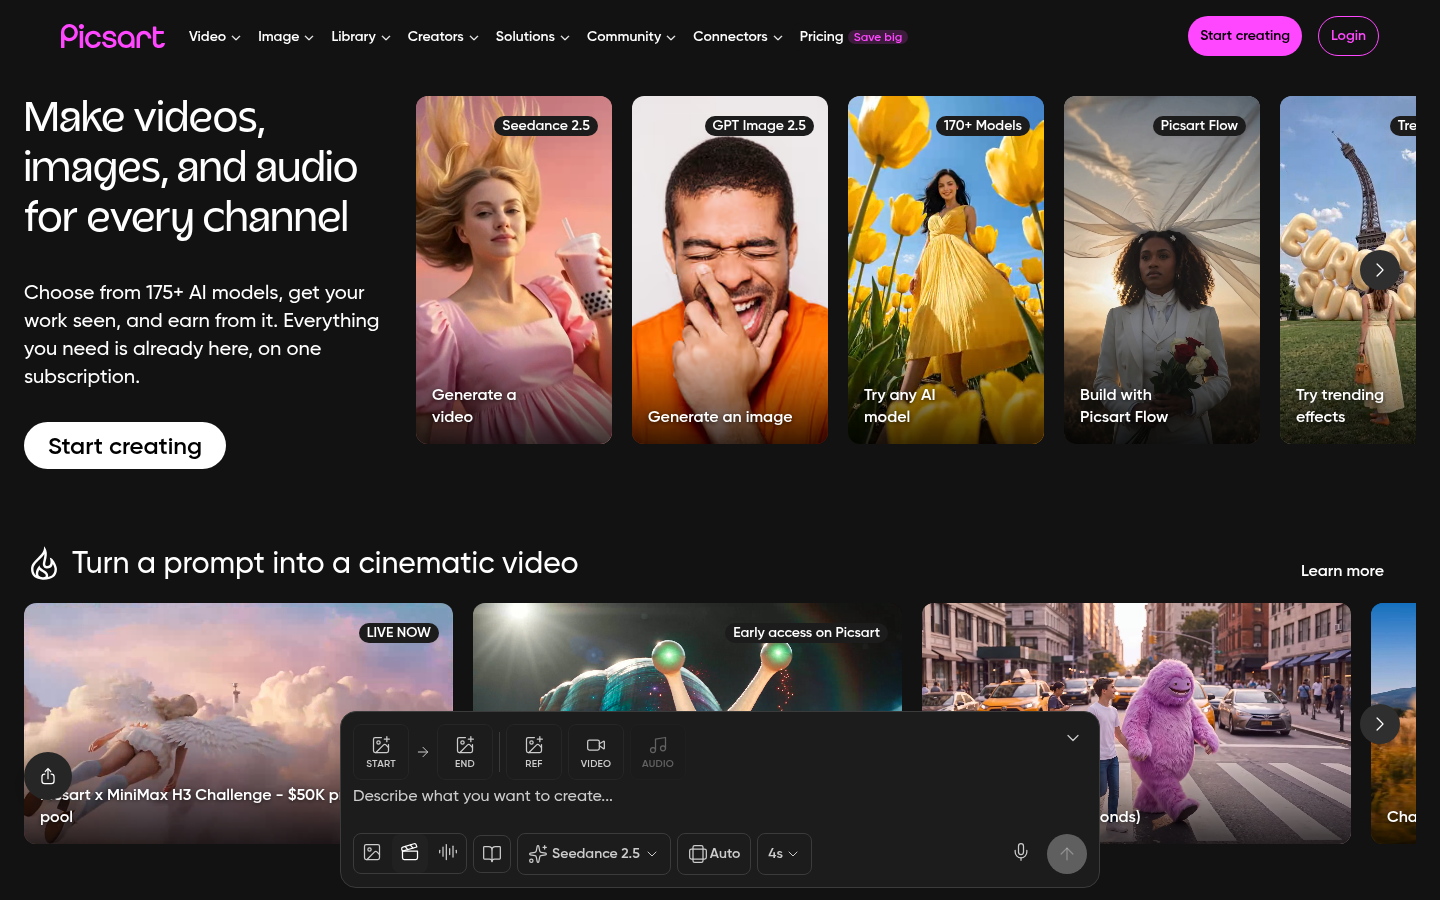The height and width of the screenshot is (900, 1440).
Task: Click the flame icon beside the heading
Action: pyautogui.click(x=44, y=564)
